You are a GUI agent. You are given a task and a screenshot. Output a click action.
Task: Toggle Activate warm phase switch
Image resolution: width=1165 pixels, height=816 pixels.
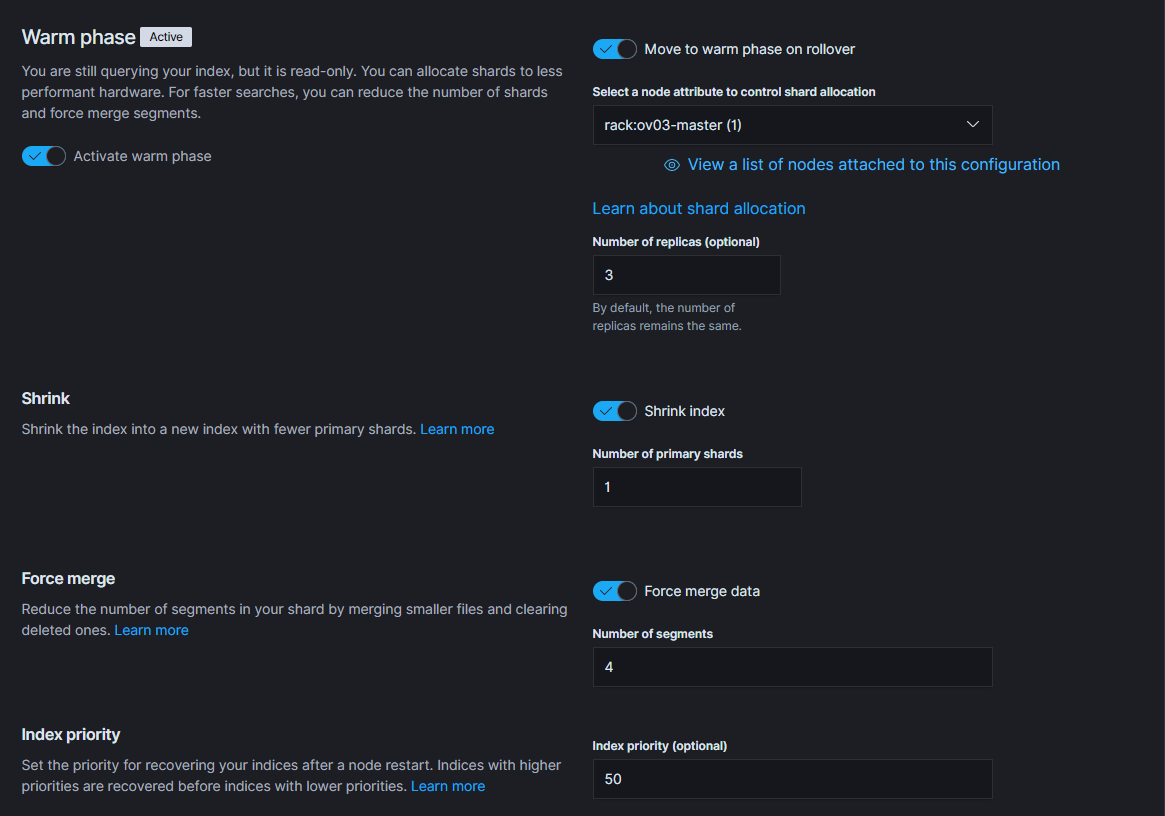pos(44,156)
